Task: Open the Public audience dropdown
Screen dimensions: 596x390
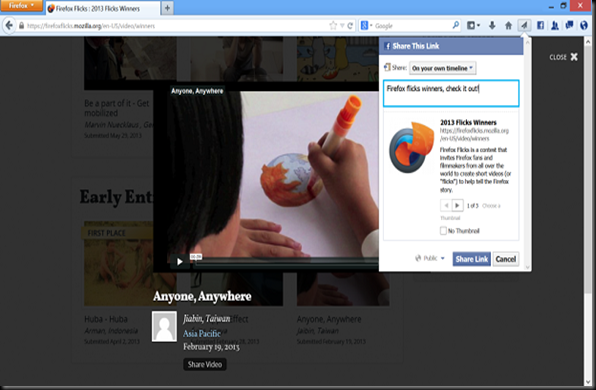Action: pos(430,258)
